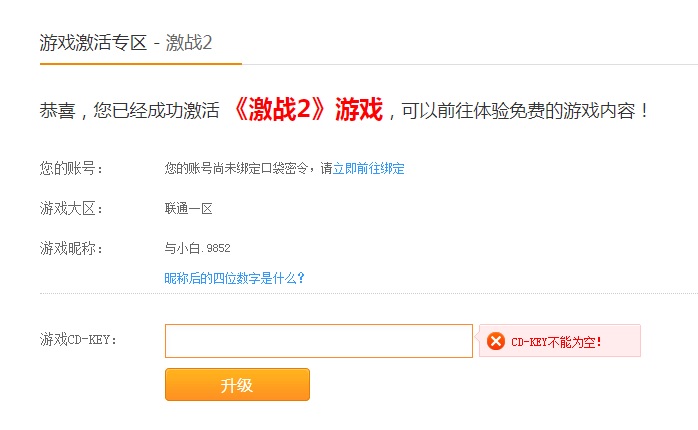Screen dimensions: 698x430
Task: Click the 您的账号: label
Action: point(72,169)
